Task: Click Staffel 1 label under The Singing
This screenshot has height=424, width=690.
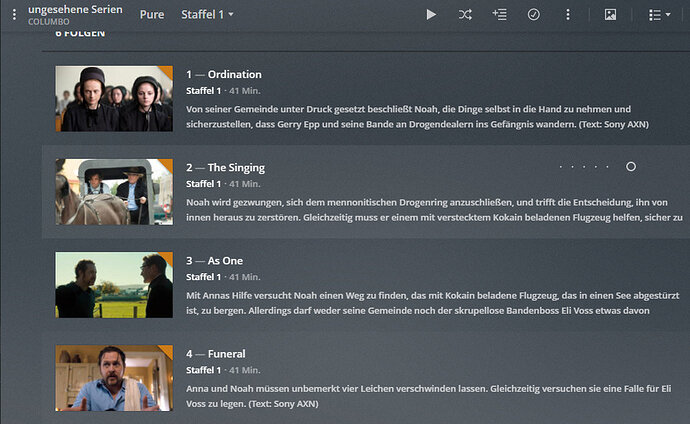Action: pyautogui.click(x=203, y=184)
